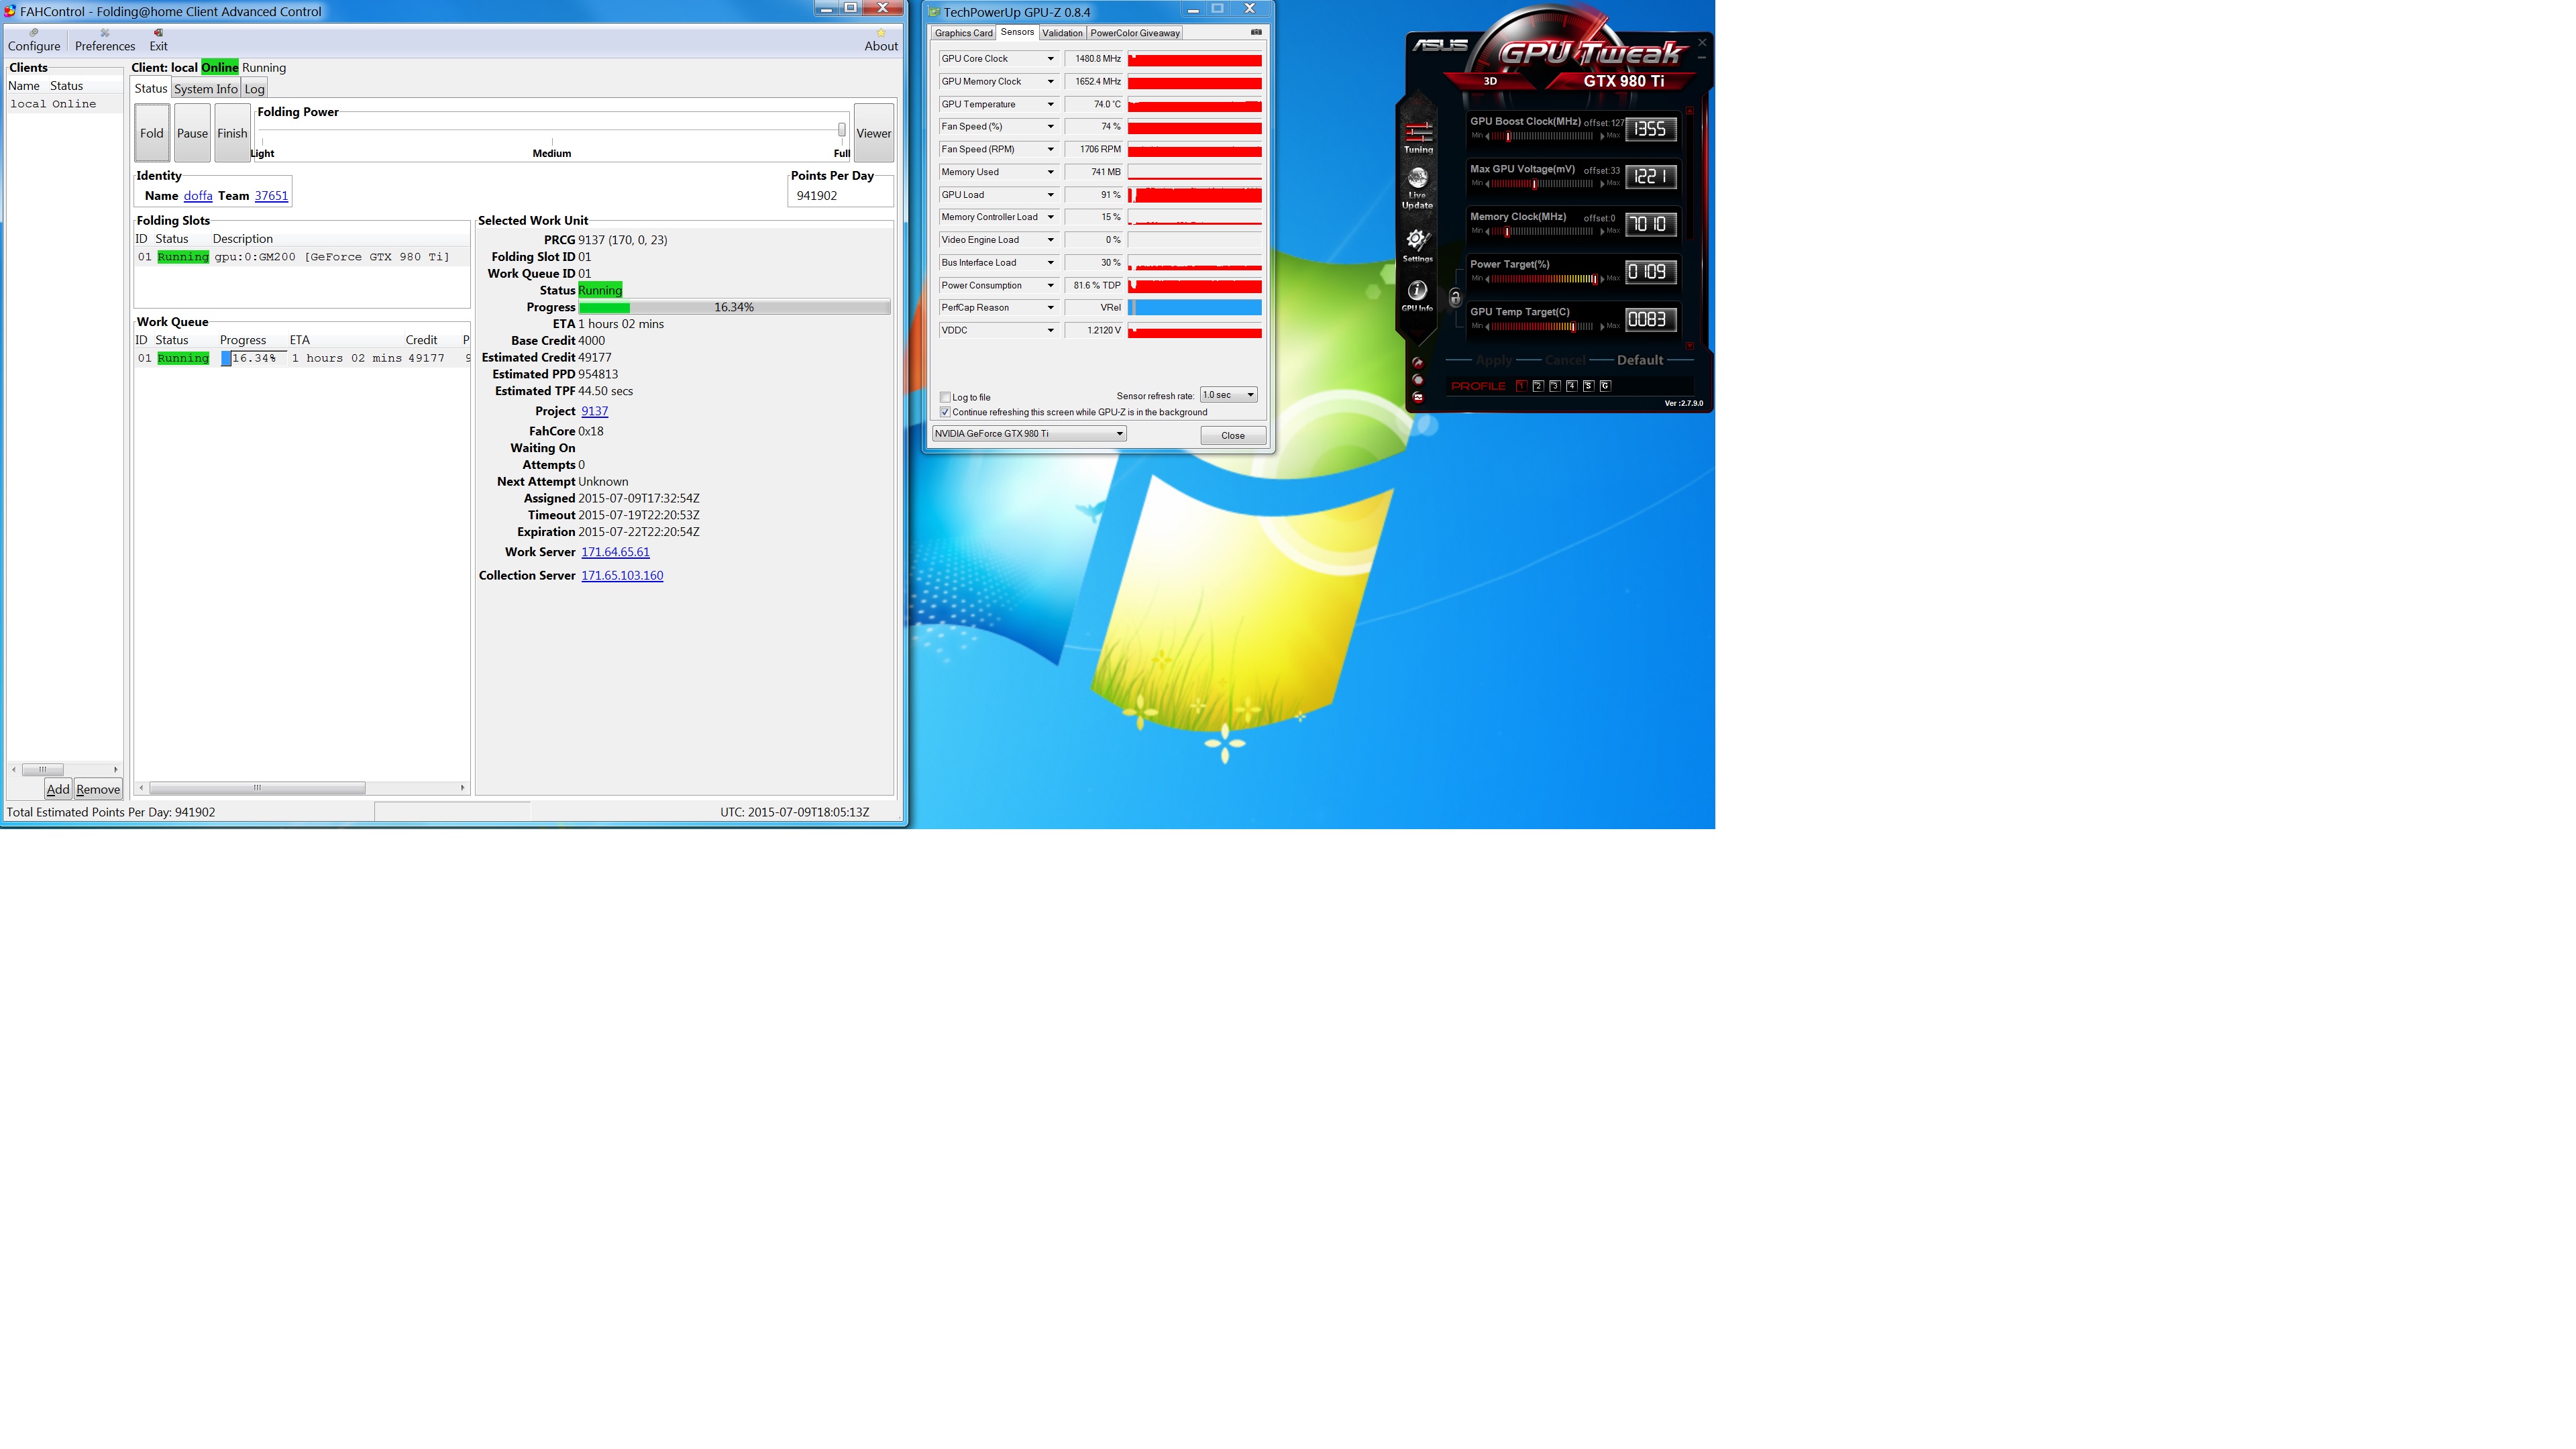
Task: Select profile 4 in GPU Tweak
Action: click(1572, 386)
